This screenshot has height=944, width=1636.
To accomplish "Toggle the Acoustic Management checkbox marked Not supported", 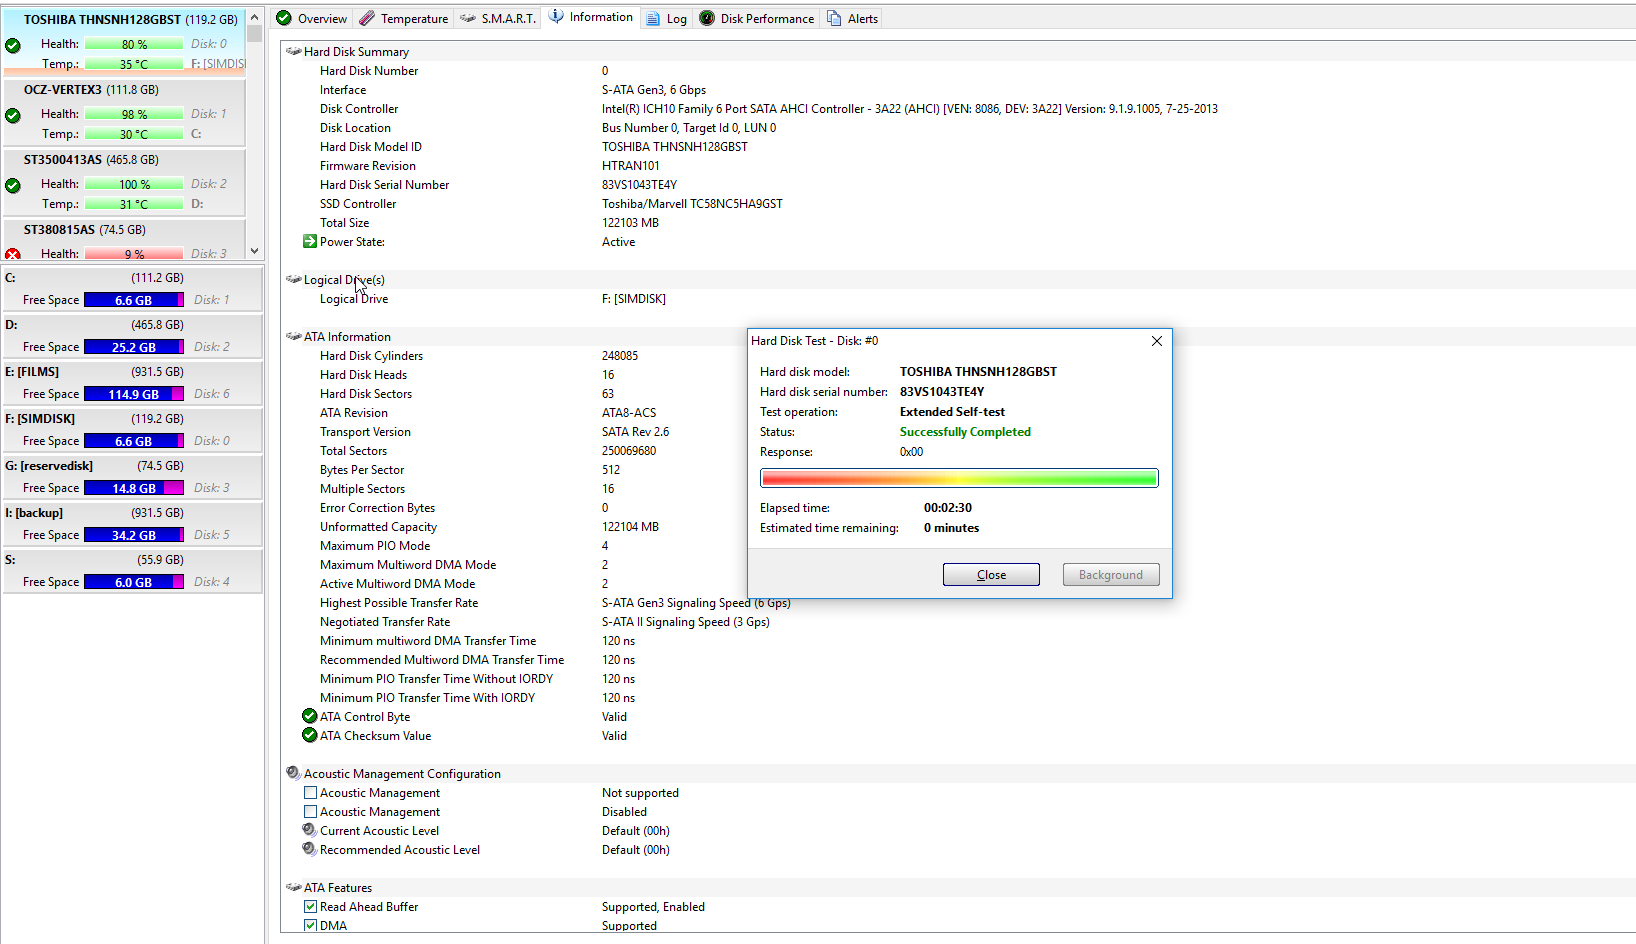I will click(310, 793).
